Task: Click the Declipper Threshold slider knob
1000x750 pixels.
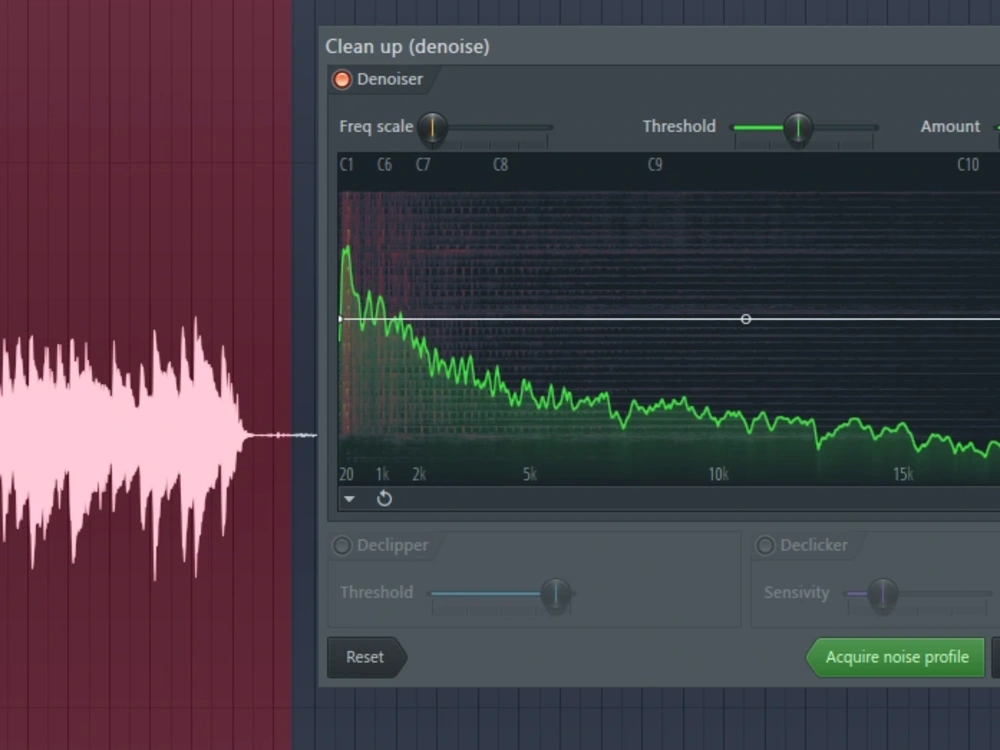Action: (x=555, y=594)
